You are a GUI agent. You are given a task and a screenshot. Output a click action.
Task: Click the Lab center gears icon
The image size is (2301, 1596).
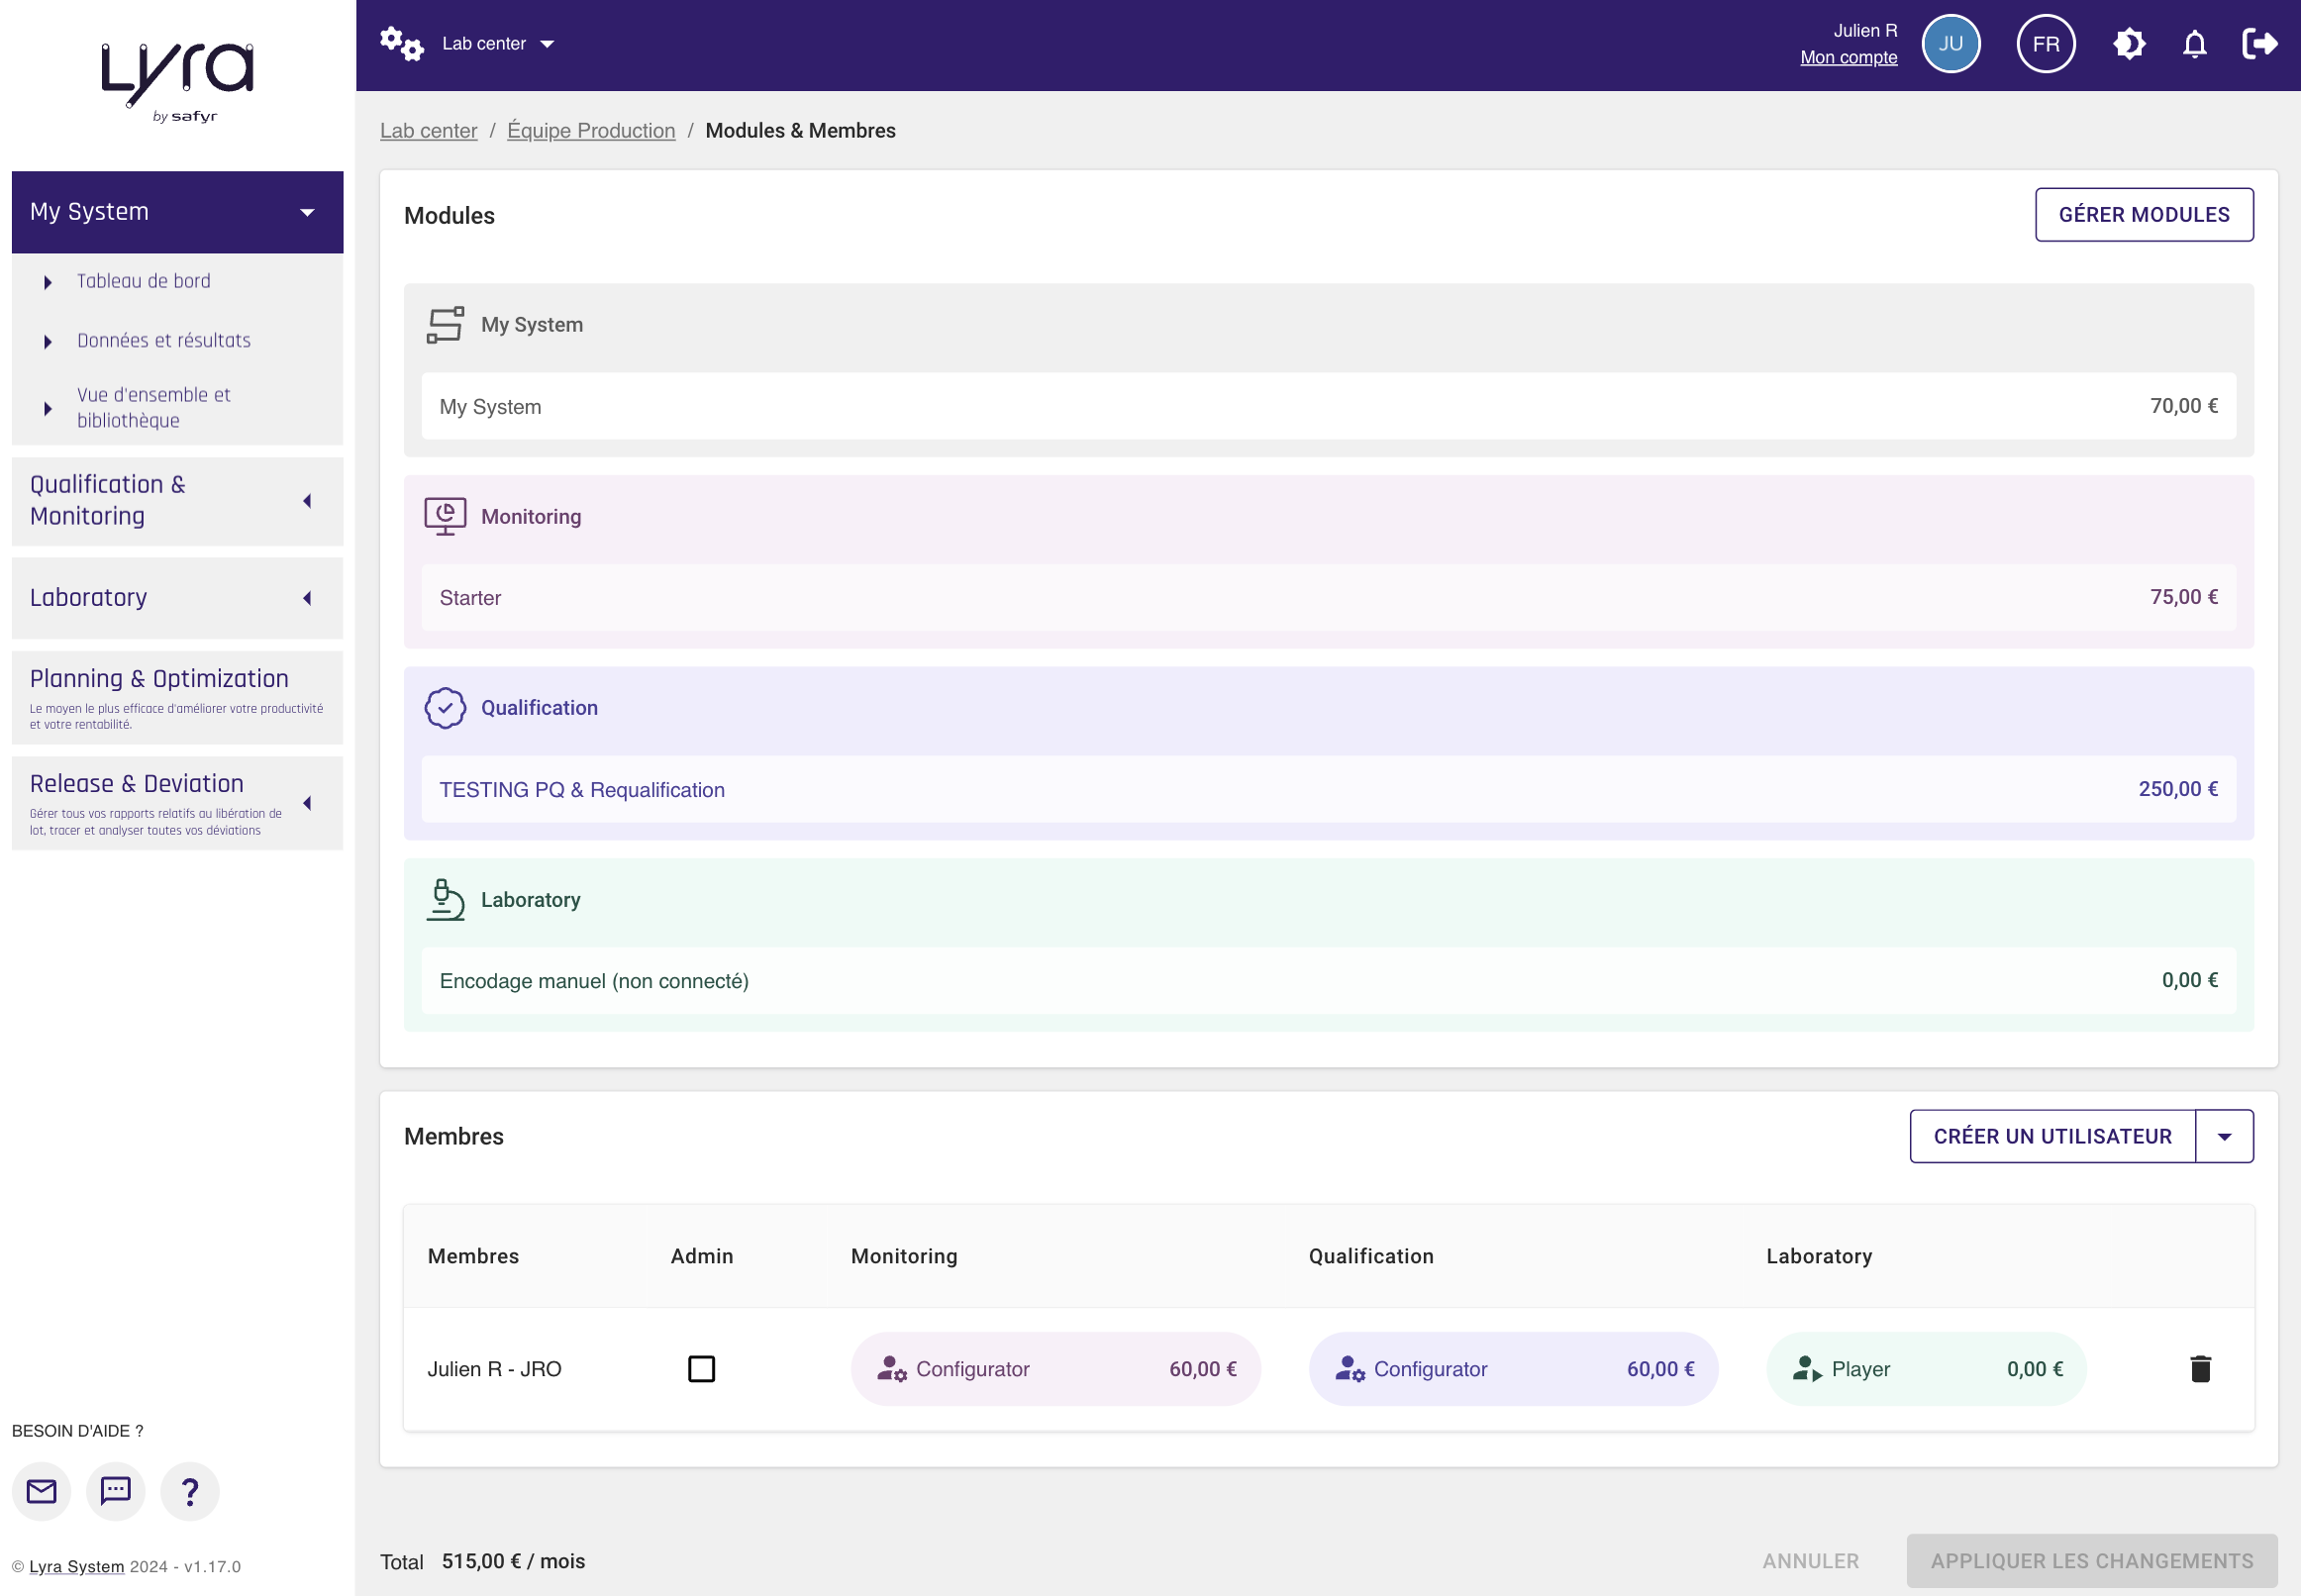pos(401,44)
